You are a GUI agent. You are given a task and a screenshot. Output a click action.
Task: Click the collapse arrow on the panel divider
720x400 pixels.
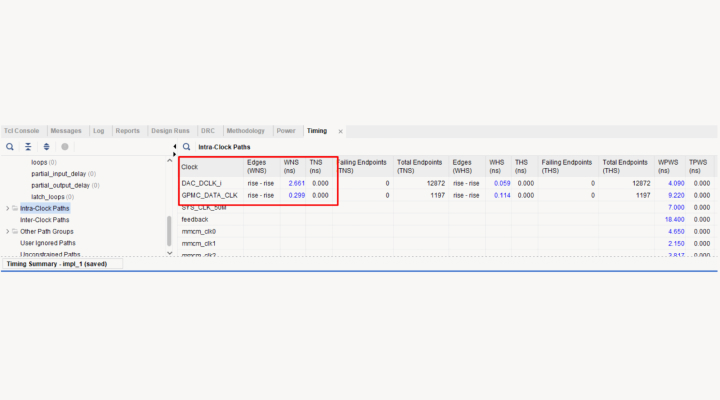coord(174,147)
